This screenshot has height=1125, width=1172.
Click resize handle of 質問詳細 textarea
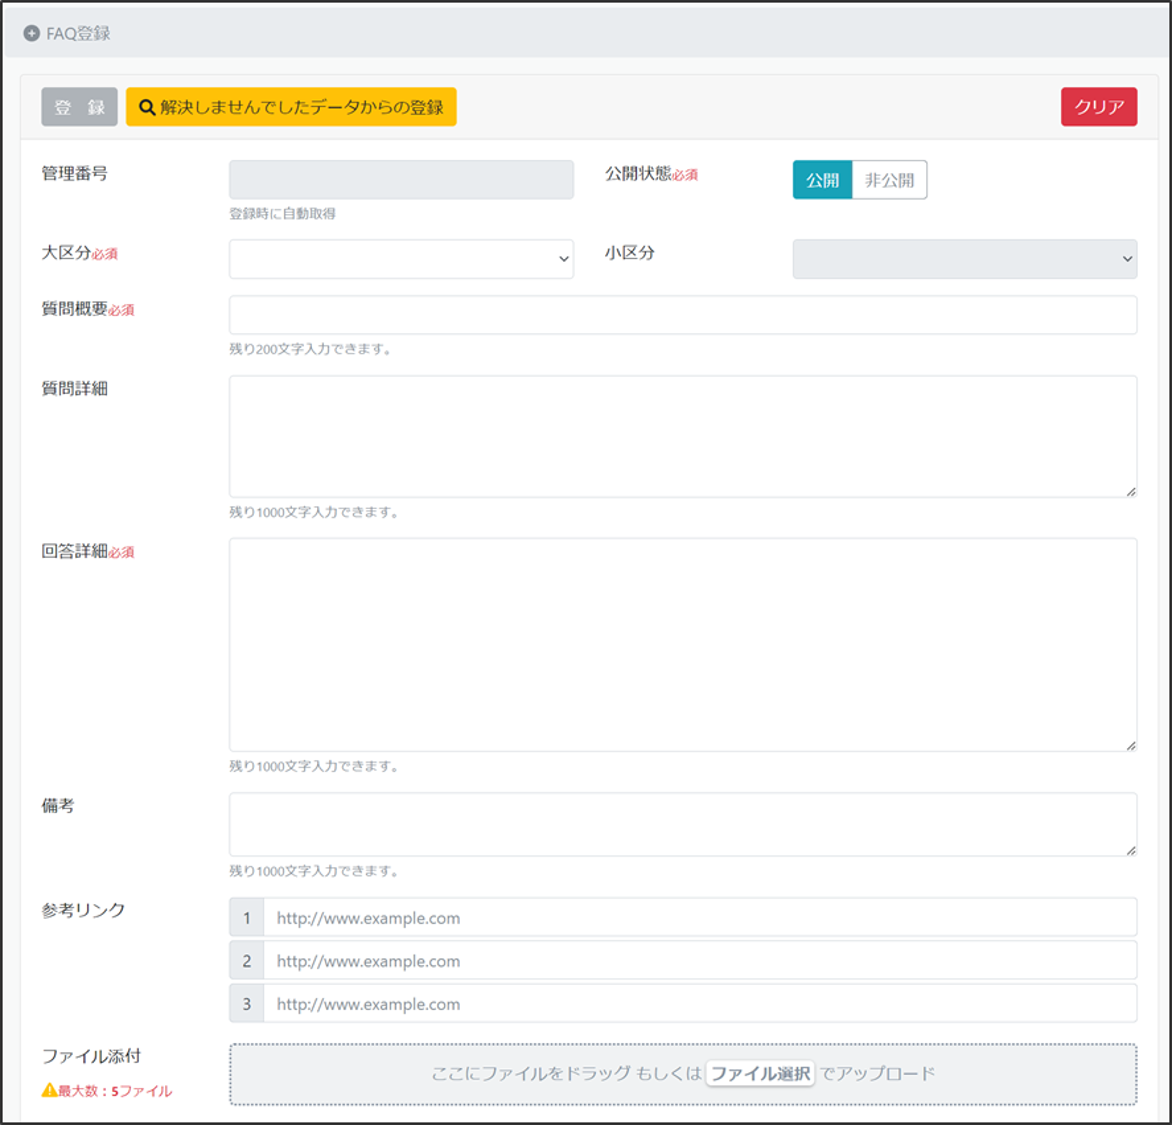(1130, 491)
